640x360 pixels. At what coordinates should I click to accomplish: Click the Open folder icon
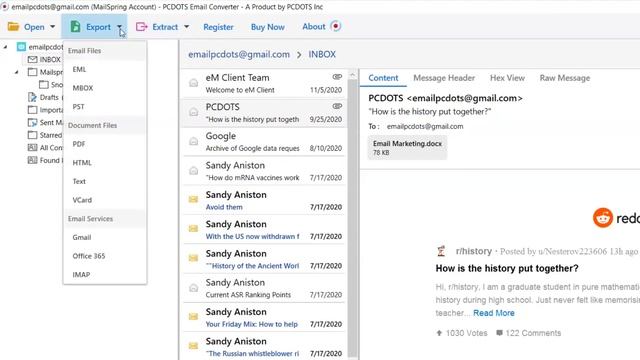(13, 27)
